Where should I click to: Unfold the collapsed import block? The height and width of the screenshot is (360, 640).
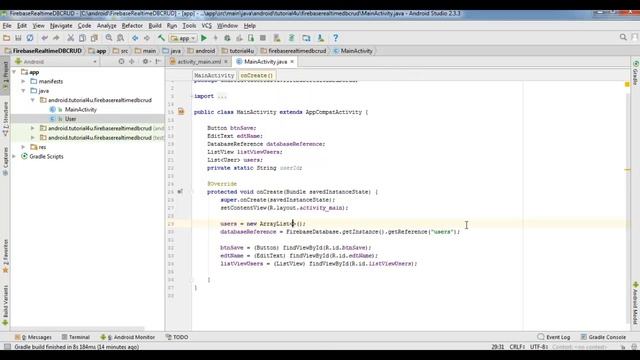click(x=222, y=96)
